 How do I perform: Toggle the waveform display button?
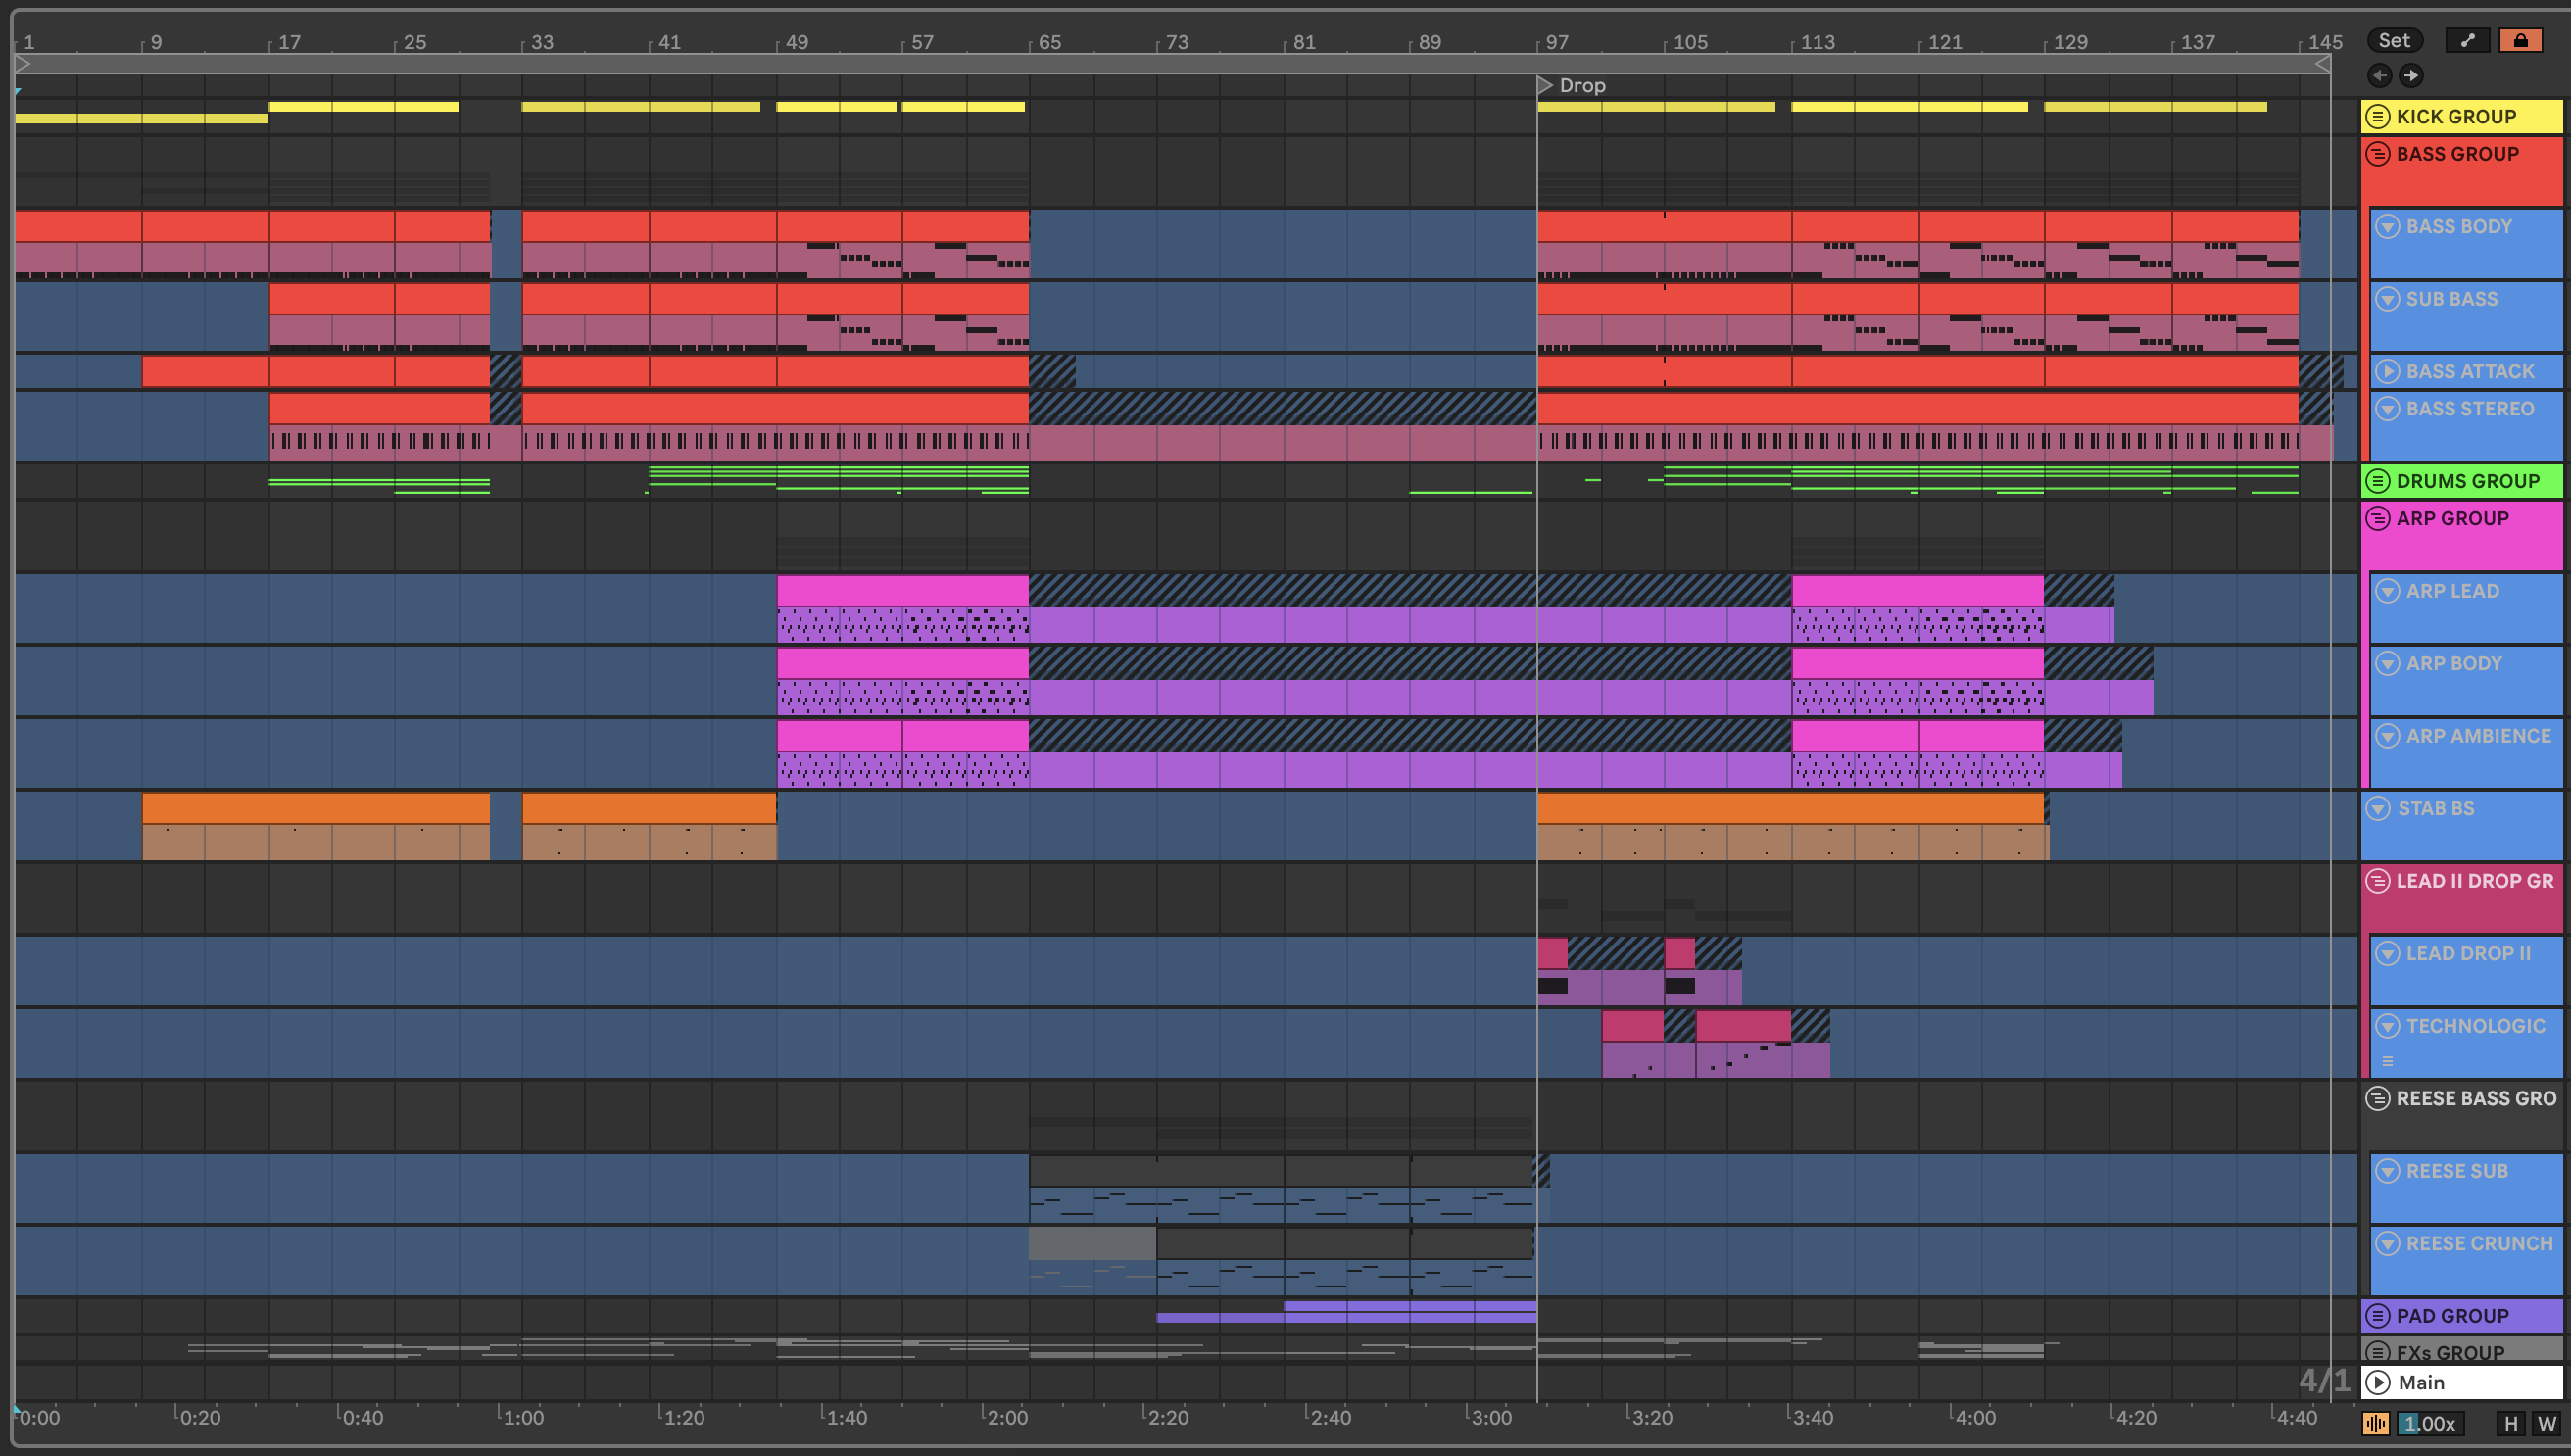click(x=2376, y=1424)
